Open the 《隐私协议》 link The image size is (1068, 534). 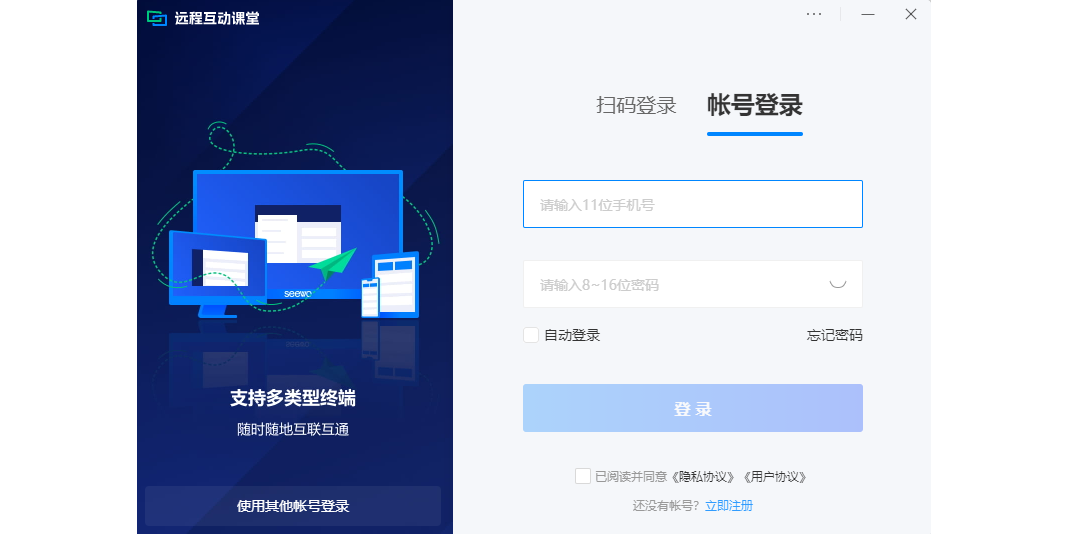[x=704, y=477]
